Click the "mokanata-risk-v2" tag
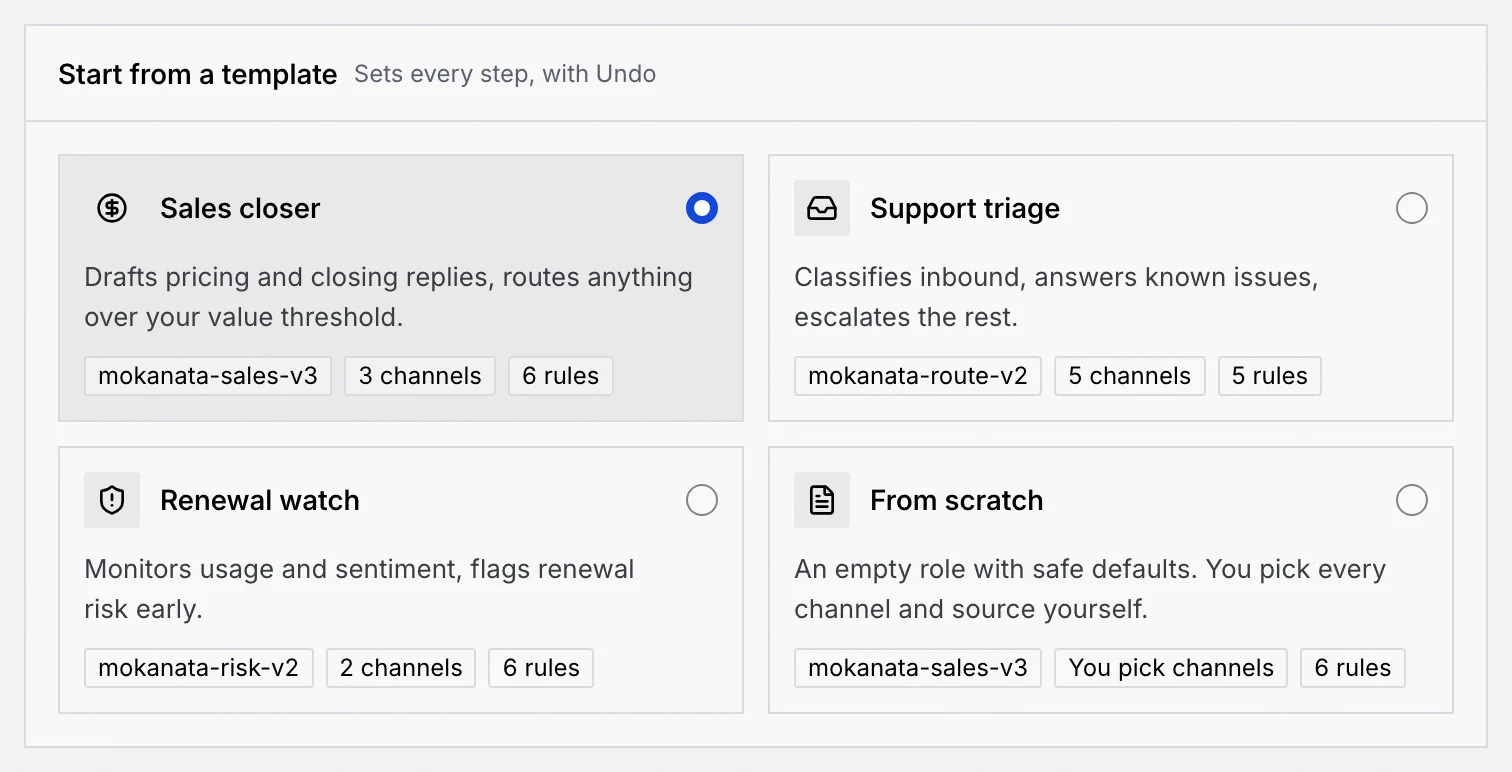1512x772 pixels. coord(199,668)
